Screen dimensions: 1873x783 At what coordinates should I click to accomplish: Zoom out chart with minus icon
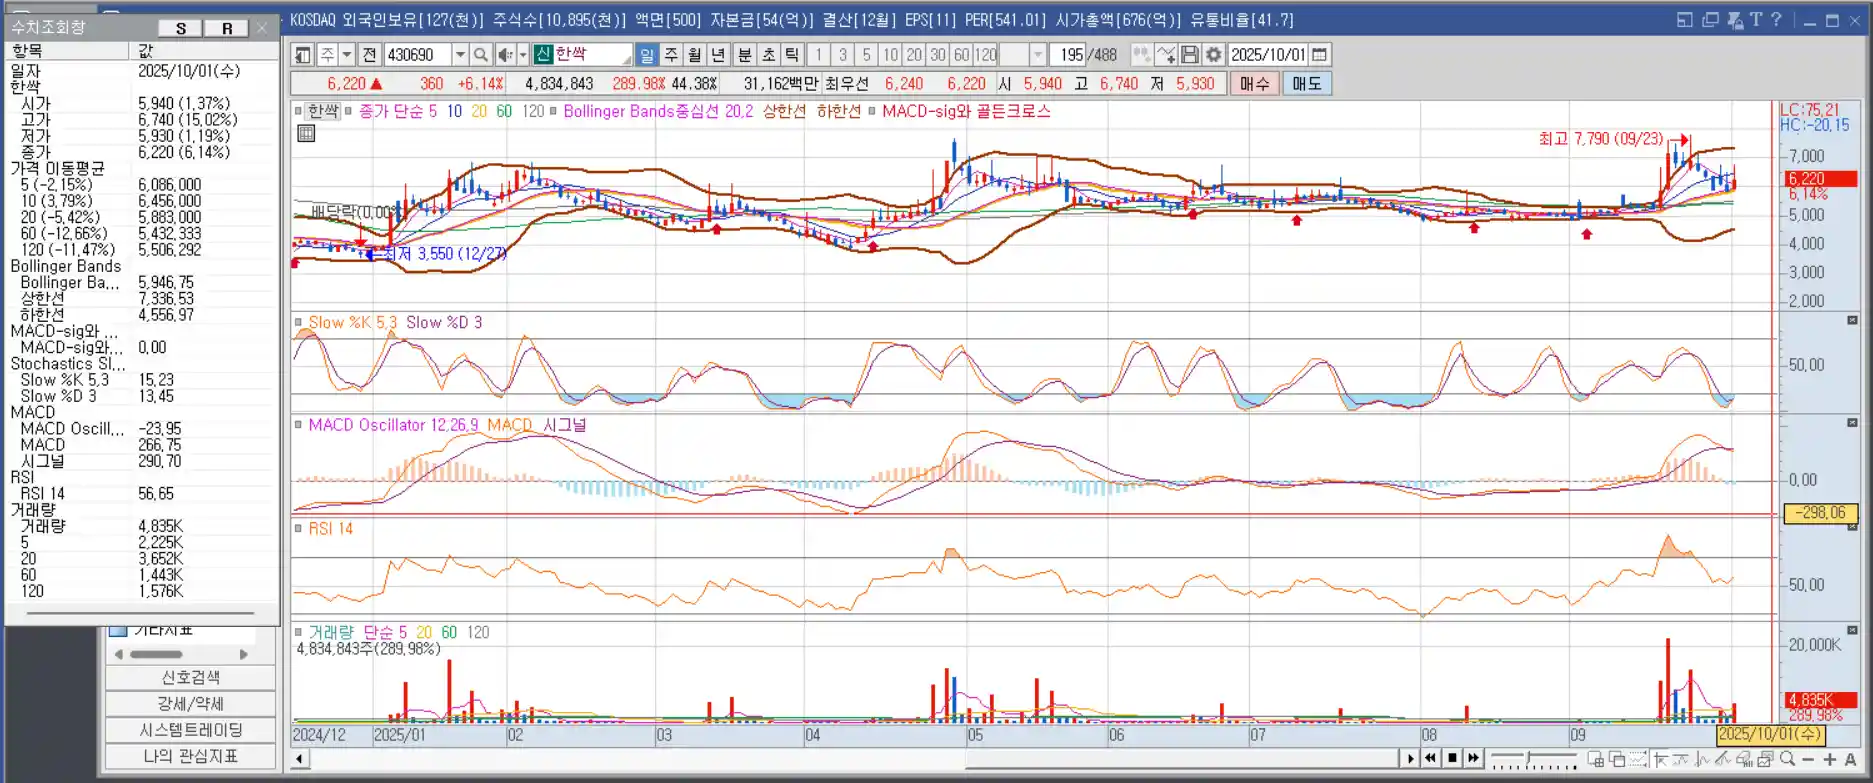click(1808, 759)
